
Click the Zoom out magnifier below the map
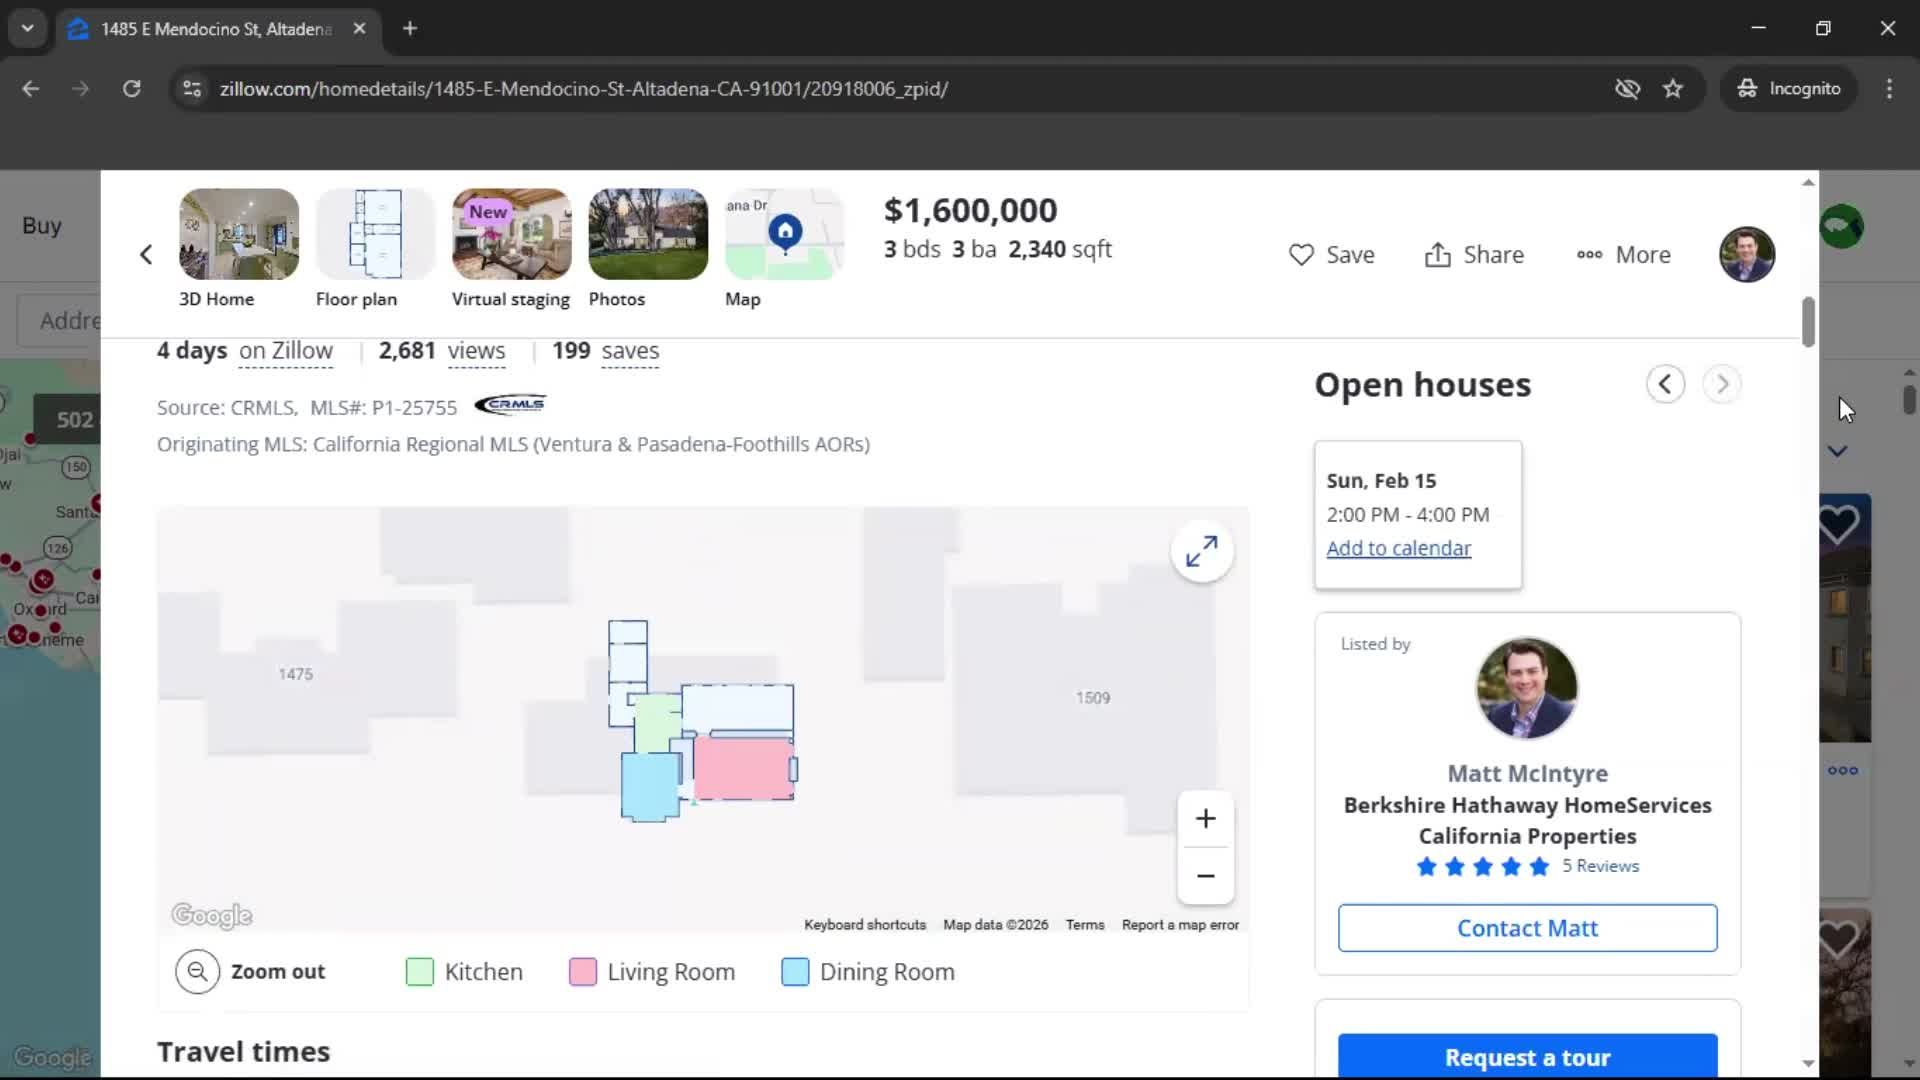(197, 971)
